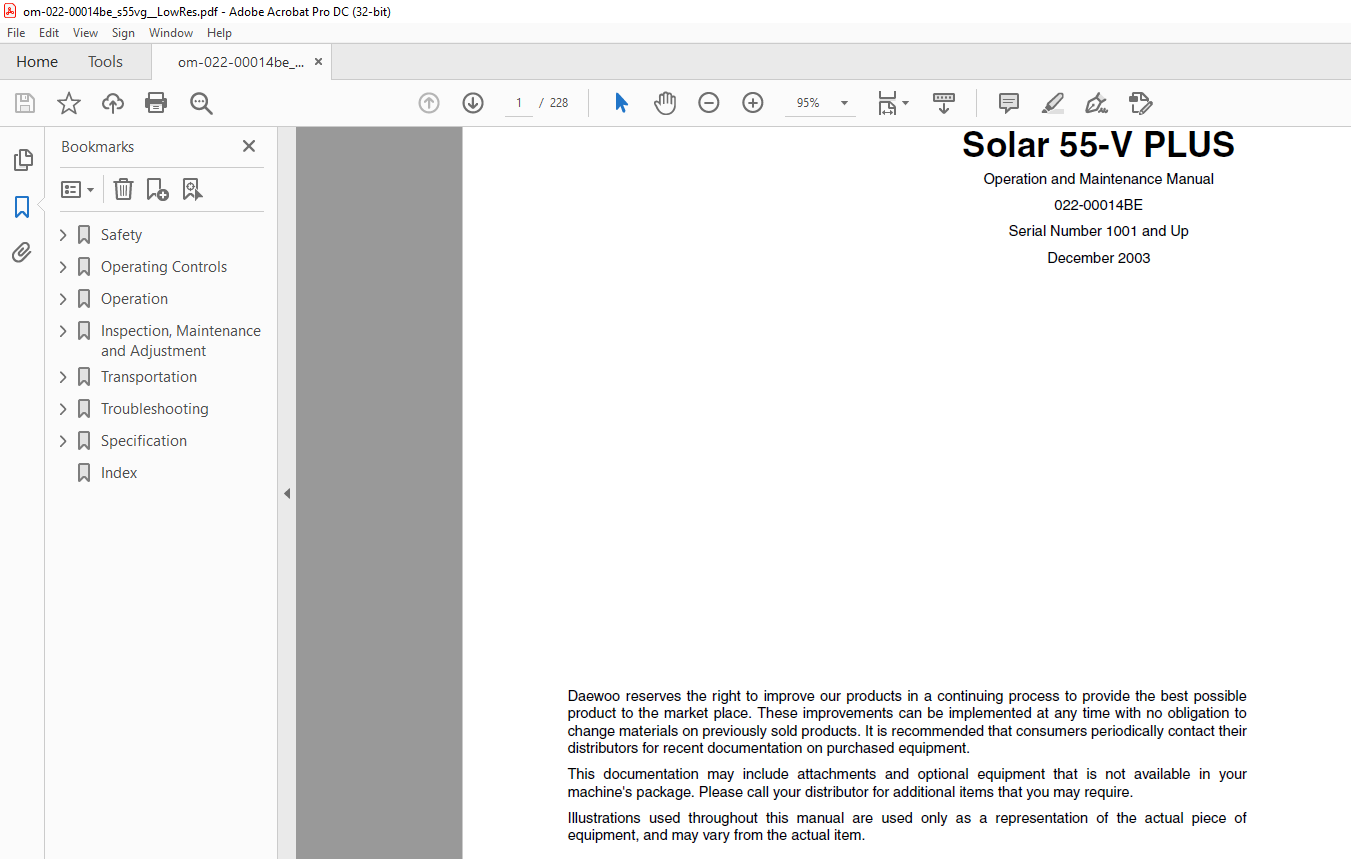Bookmark document with the star icon

point(69,103)
